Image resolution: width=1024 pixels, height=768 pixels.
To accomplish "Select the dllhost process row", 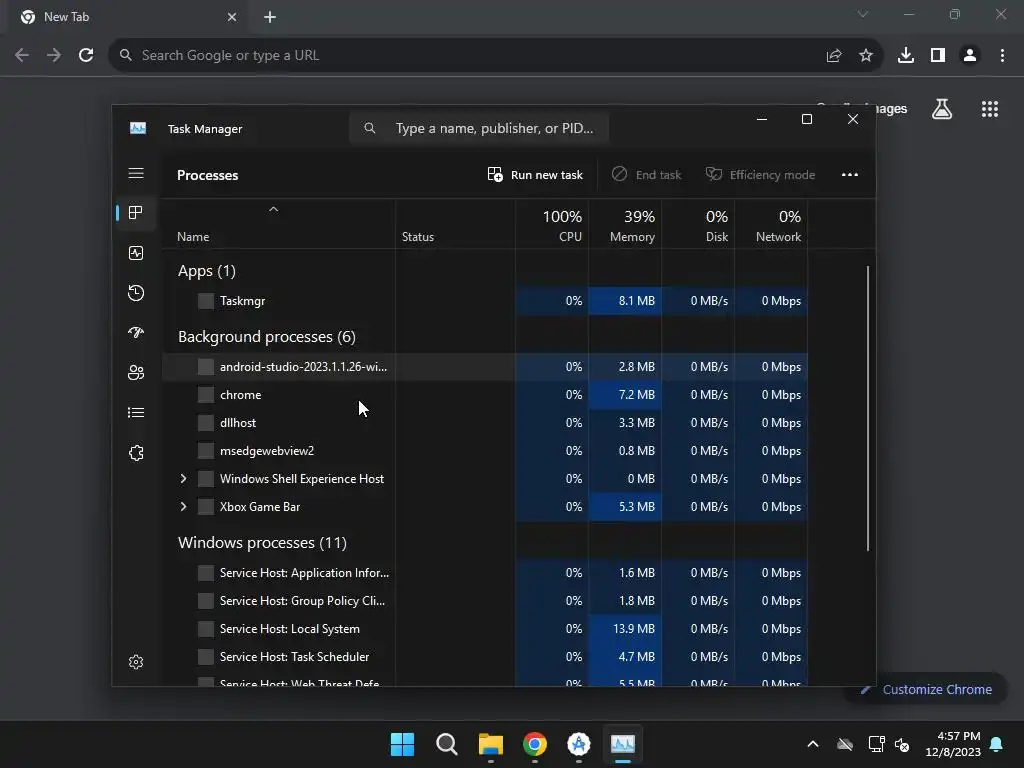I will coord(485,423).
